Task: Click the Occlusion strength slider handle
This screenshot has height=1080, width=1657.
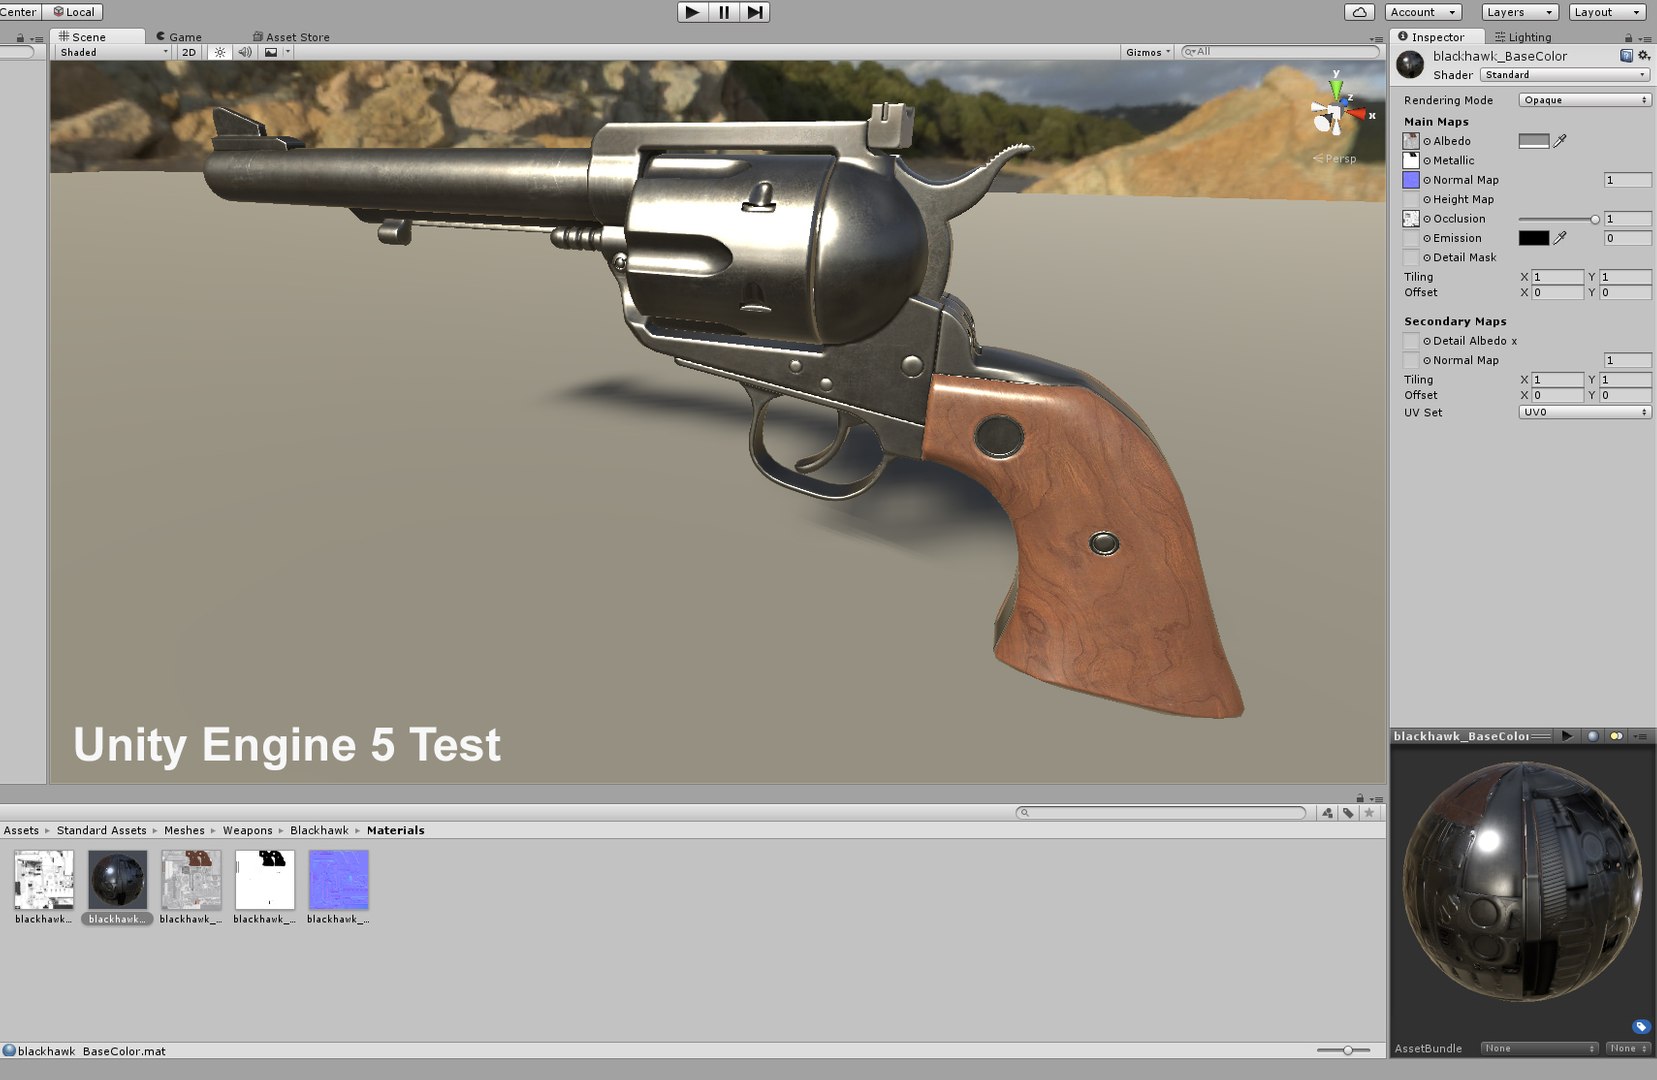Action: [x=1595, y=219]
